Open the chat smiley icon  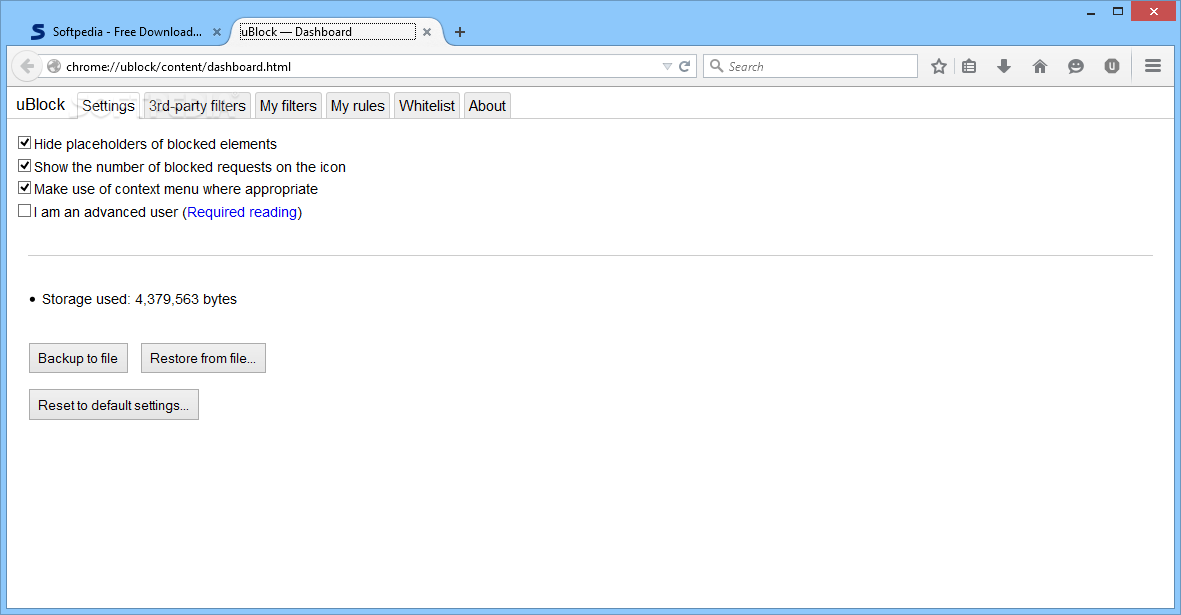[1076, 66]
